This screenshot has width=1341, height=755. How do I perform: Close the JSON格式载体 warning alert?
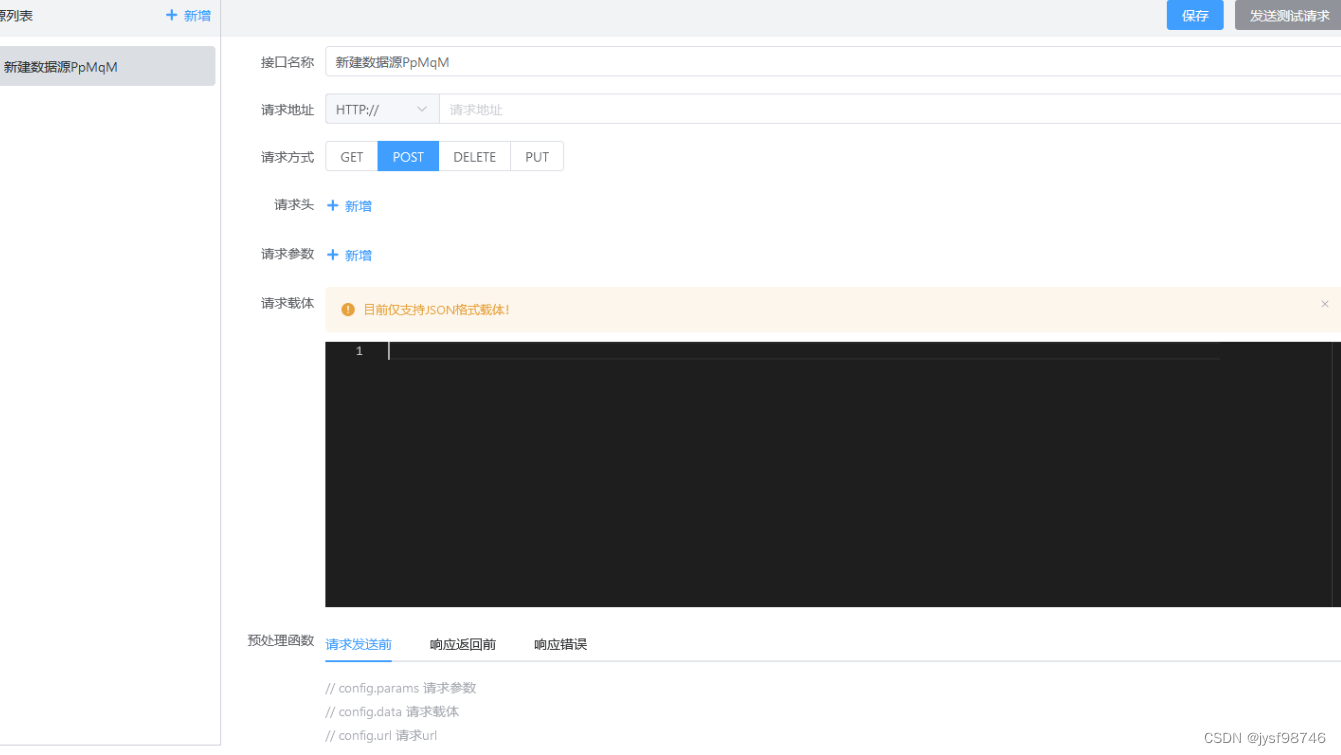(1325, 304)
